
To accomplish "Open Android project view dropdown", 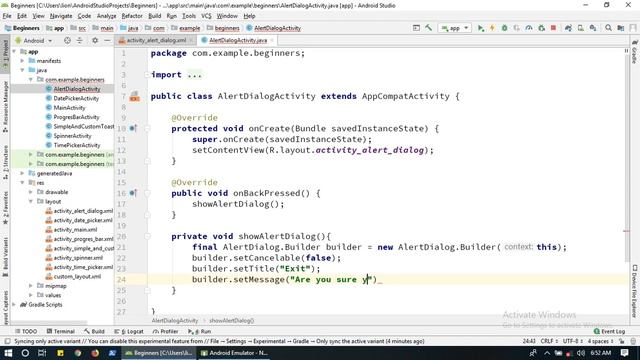I will [34, 40].
